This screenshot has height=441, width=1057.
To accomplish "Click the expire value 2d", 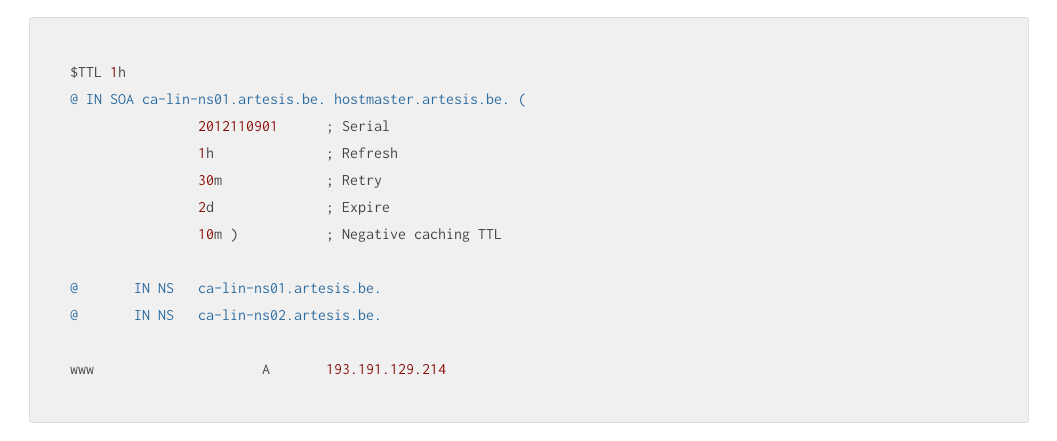I will click(206, 207).
